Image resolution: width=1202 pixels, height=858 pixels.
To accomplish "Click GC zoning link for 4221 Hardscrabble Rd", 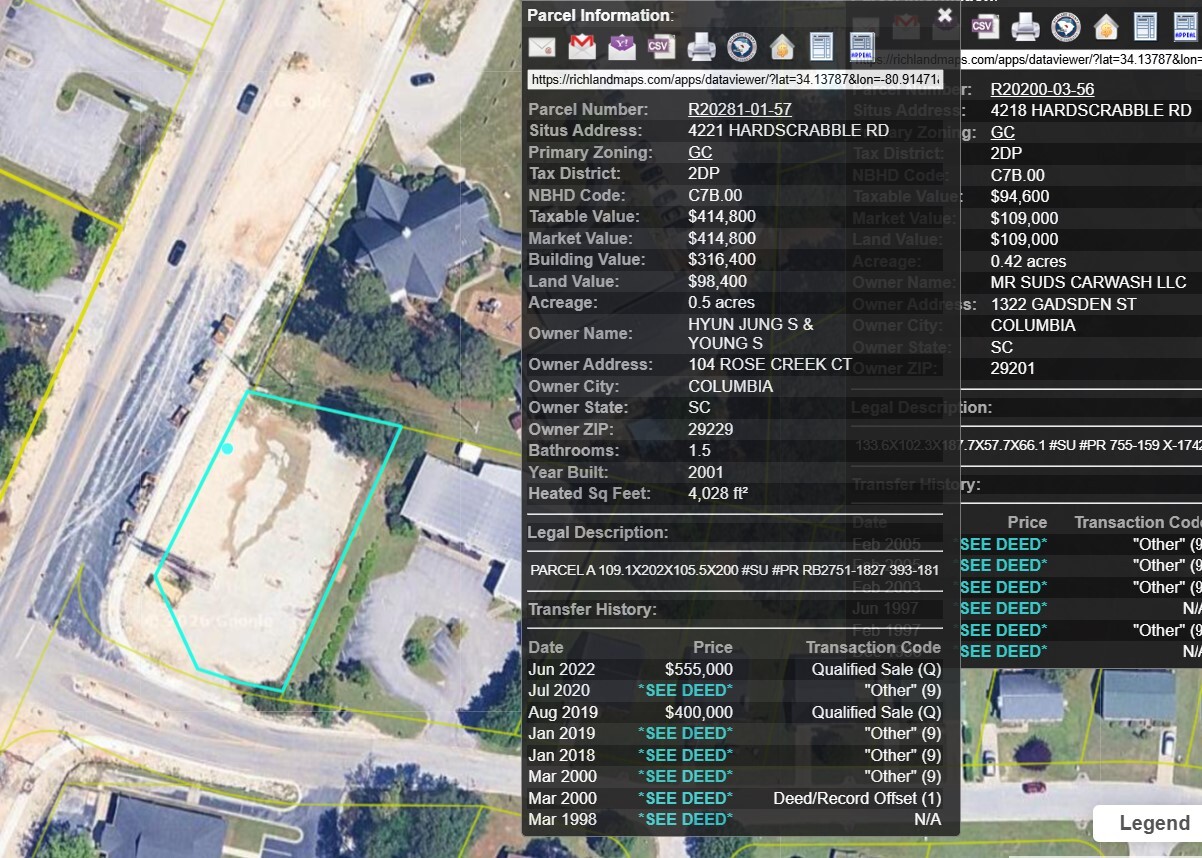I will tap(700, 153).
